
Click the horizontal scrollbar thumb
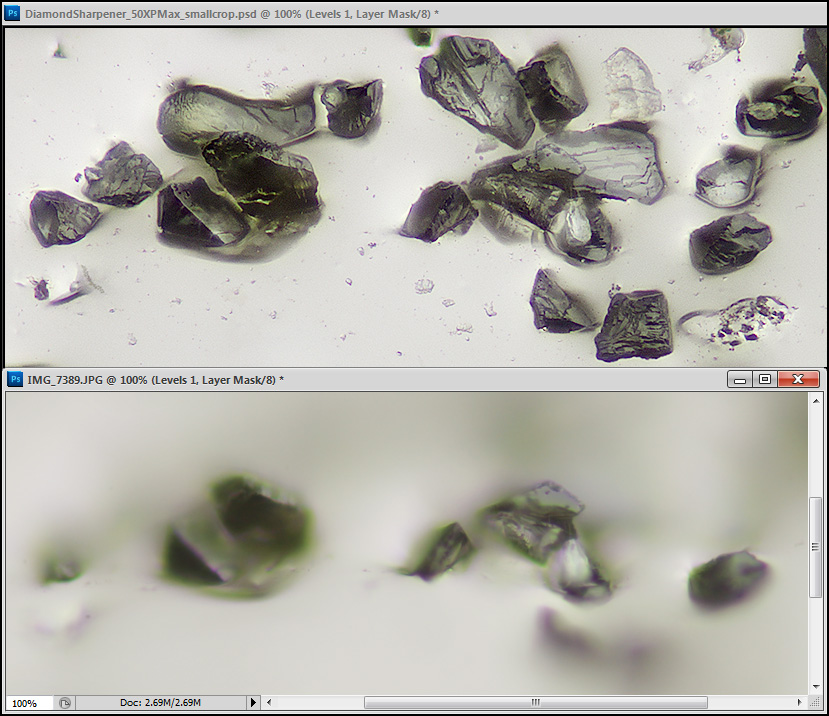tap(536, 703)
